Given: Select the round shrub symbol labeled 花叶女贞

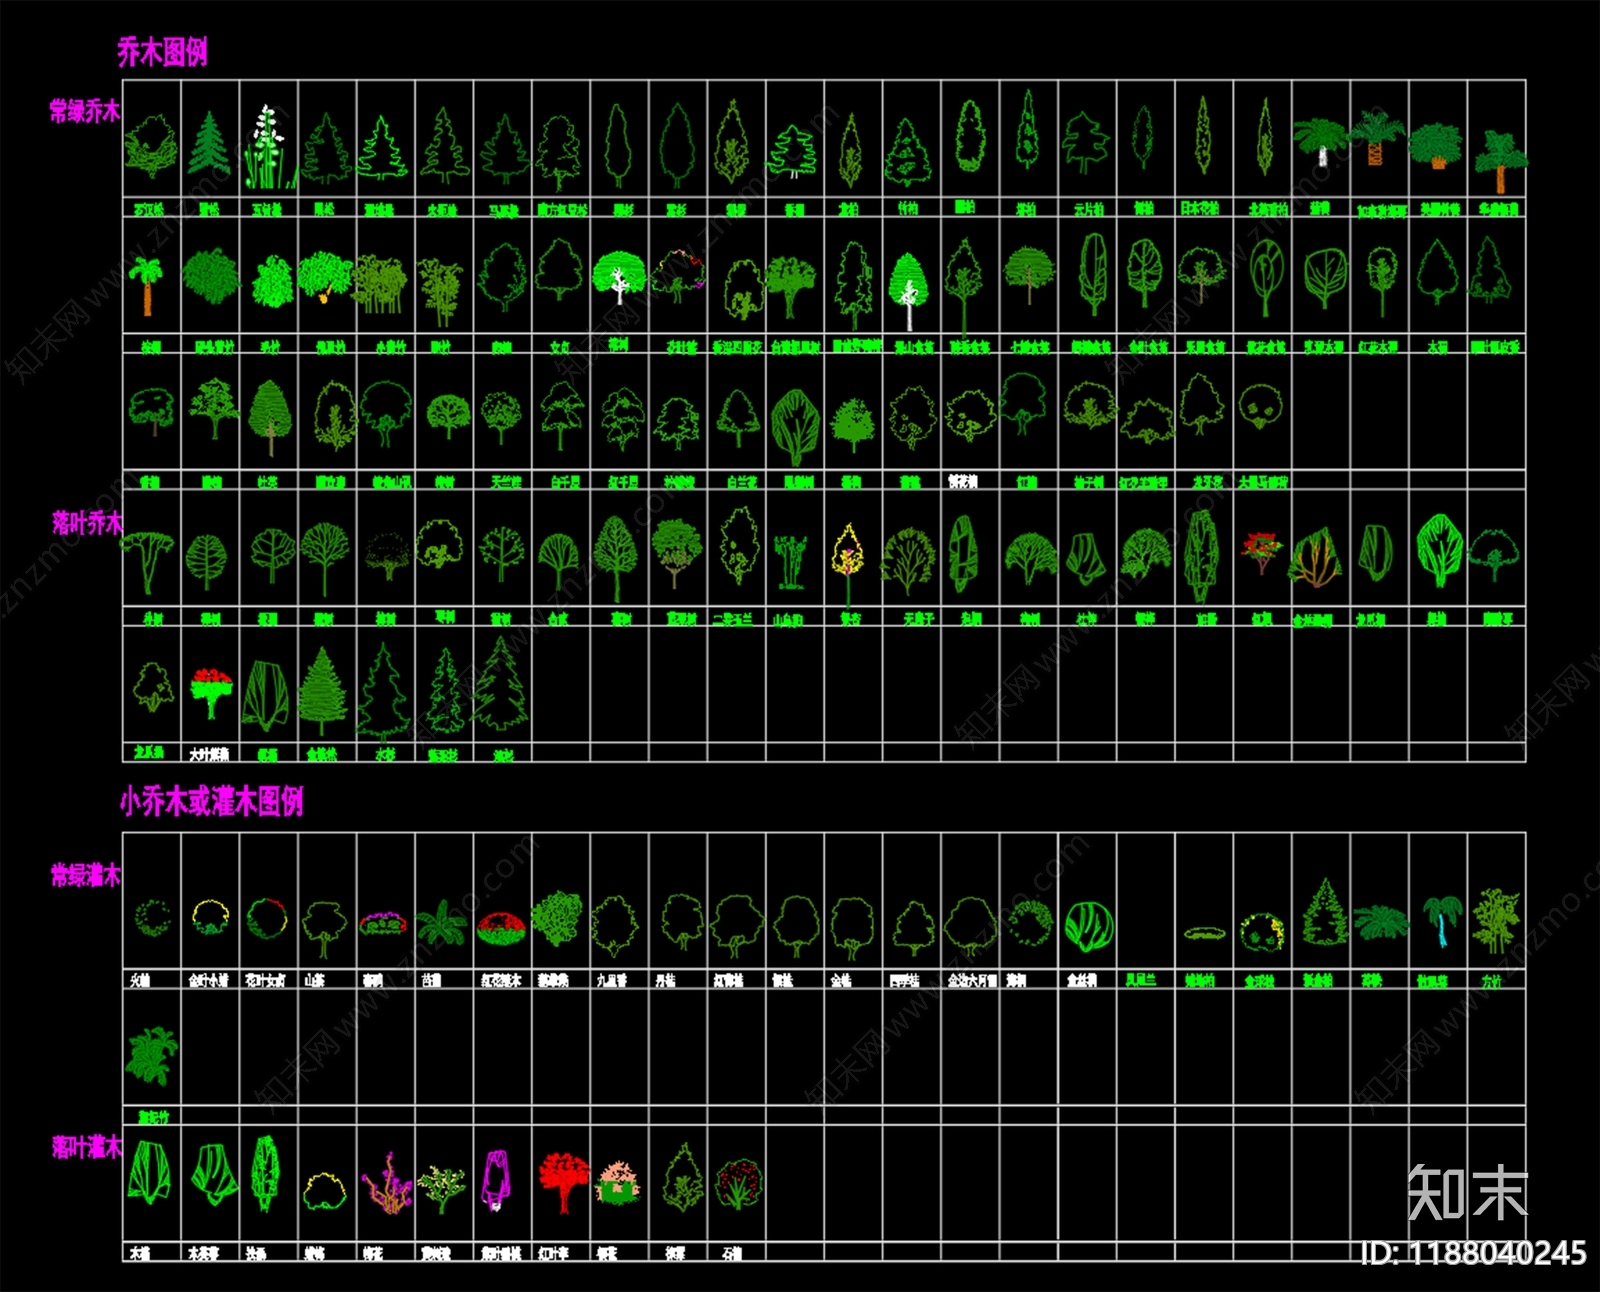Looking at the screenshot, I should point(267,919).
